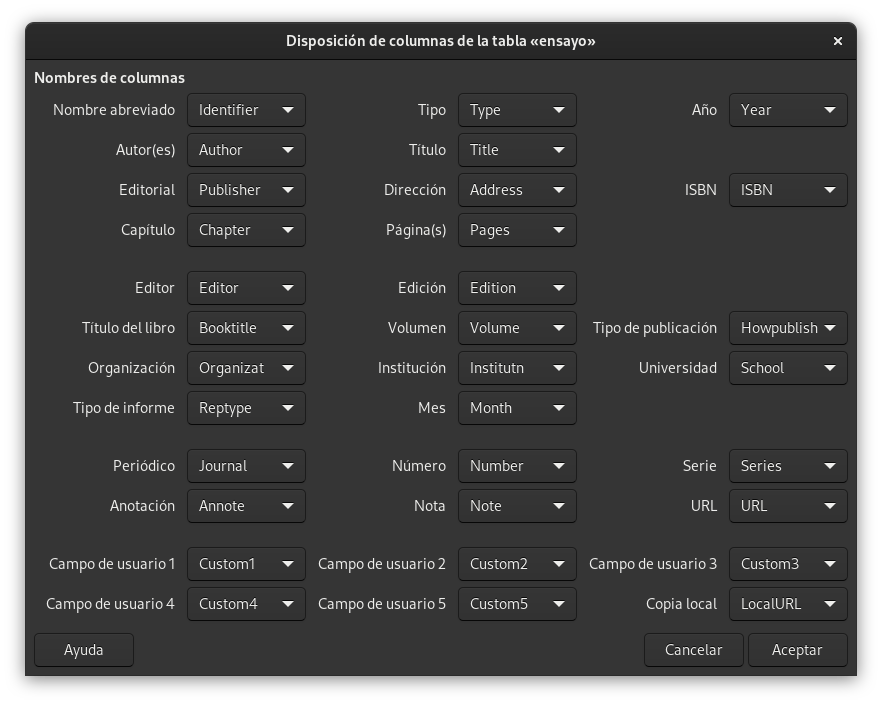The width and height of the screenshot is (882, 704).
Task: Open the Editorial dropdown showing Publisher
Action: pos(246,190)
